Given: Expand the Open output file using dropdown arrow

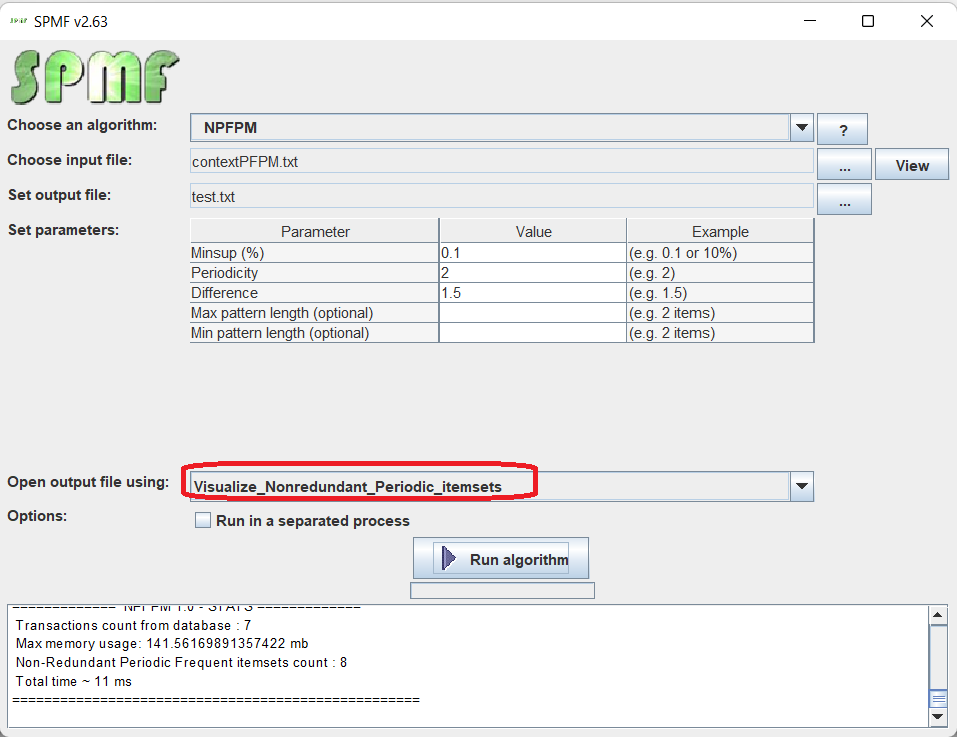Looking at the screenshot, I should (801, 487).
